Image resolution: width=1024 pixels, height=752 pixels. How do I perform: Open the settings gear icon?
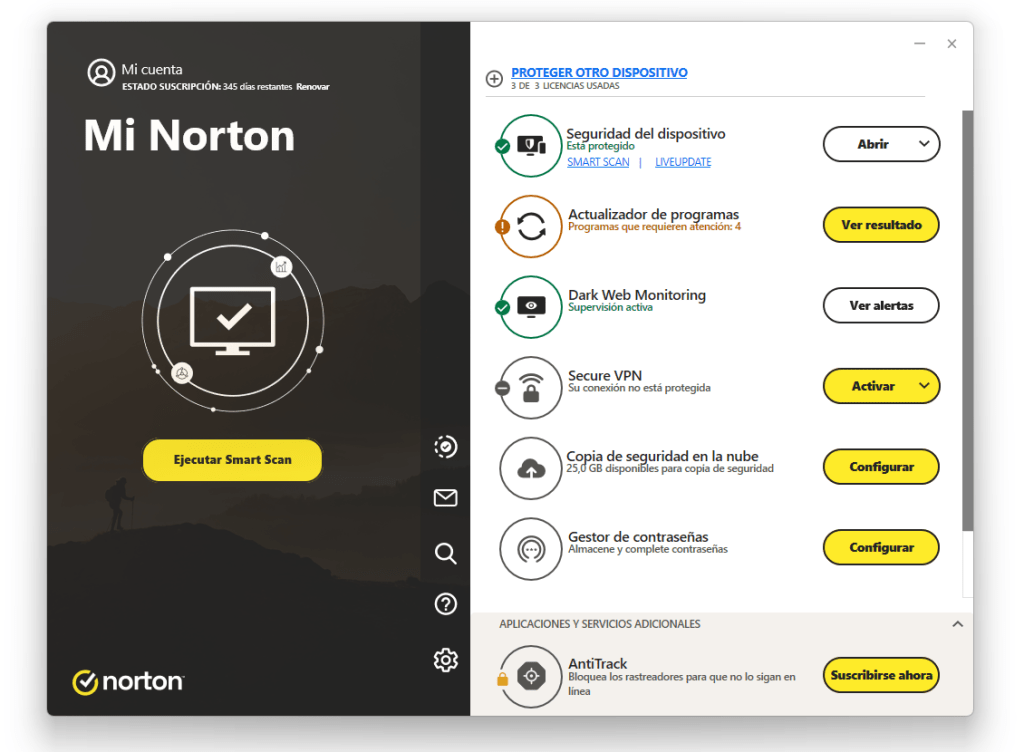pos(445,660)
